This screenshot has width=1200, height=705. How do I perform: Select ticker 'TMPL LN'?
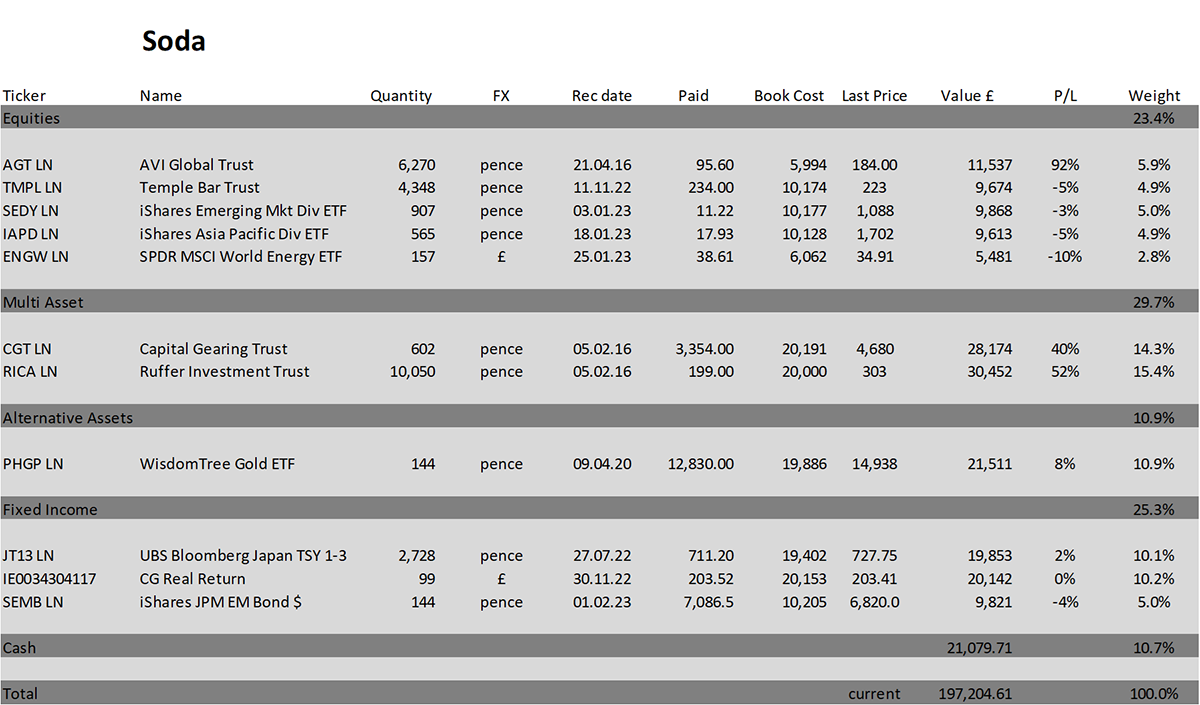coord(32,188)
